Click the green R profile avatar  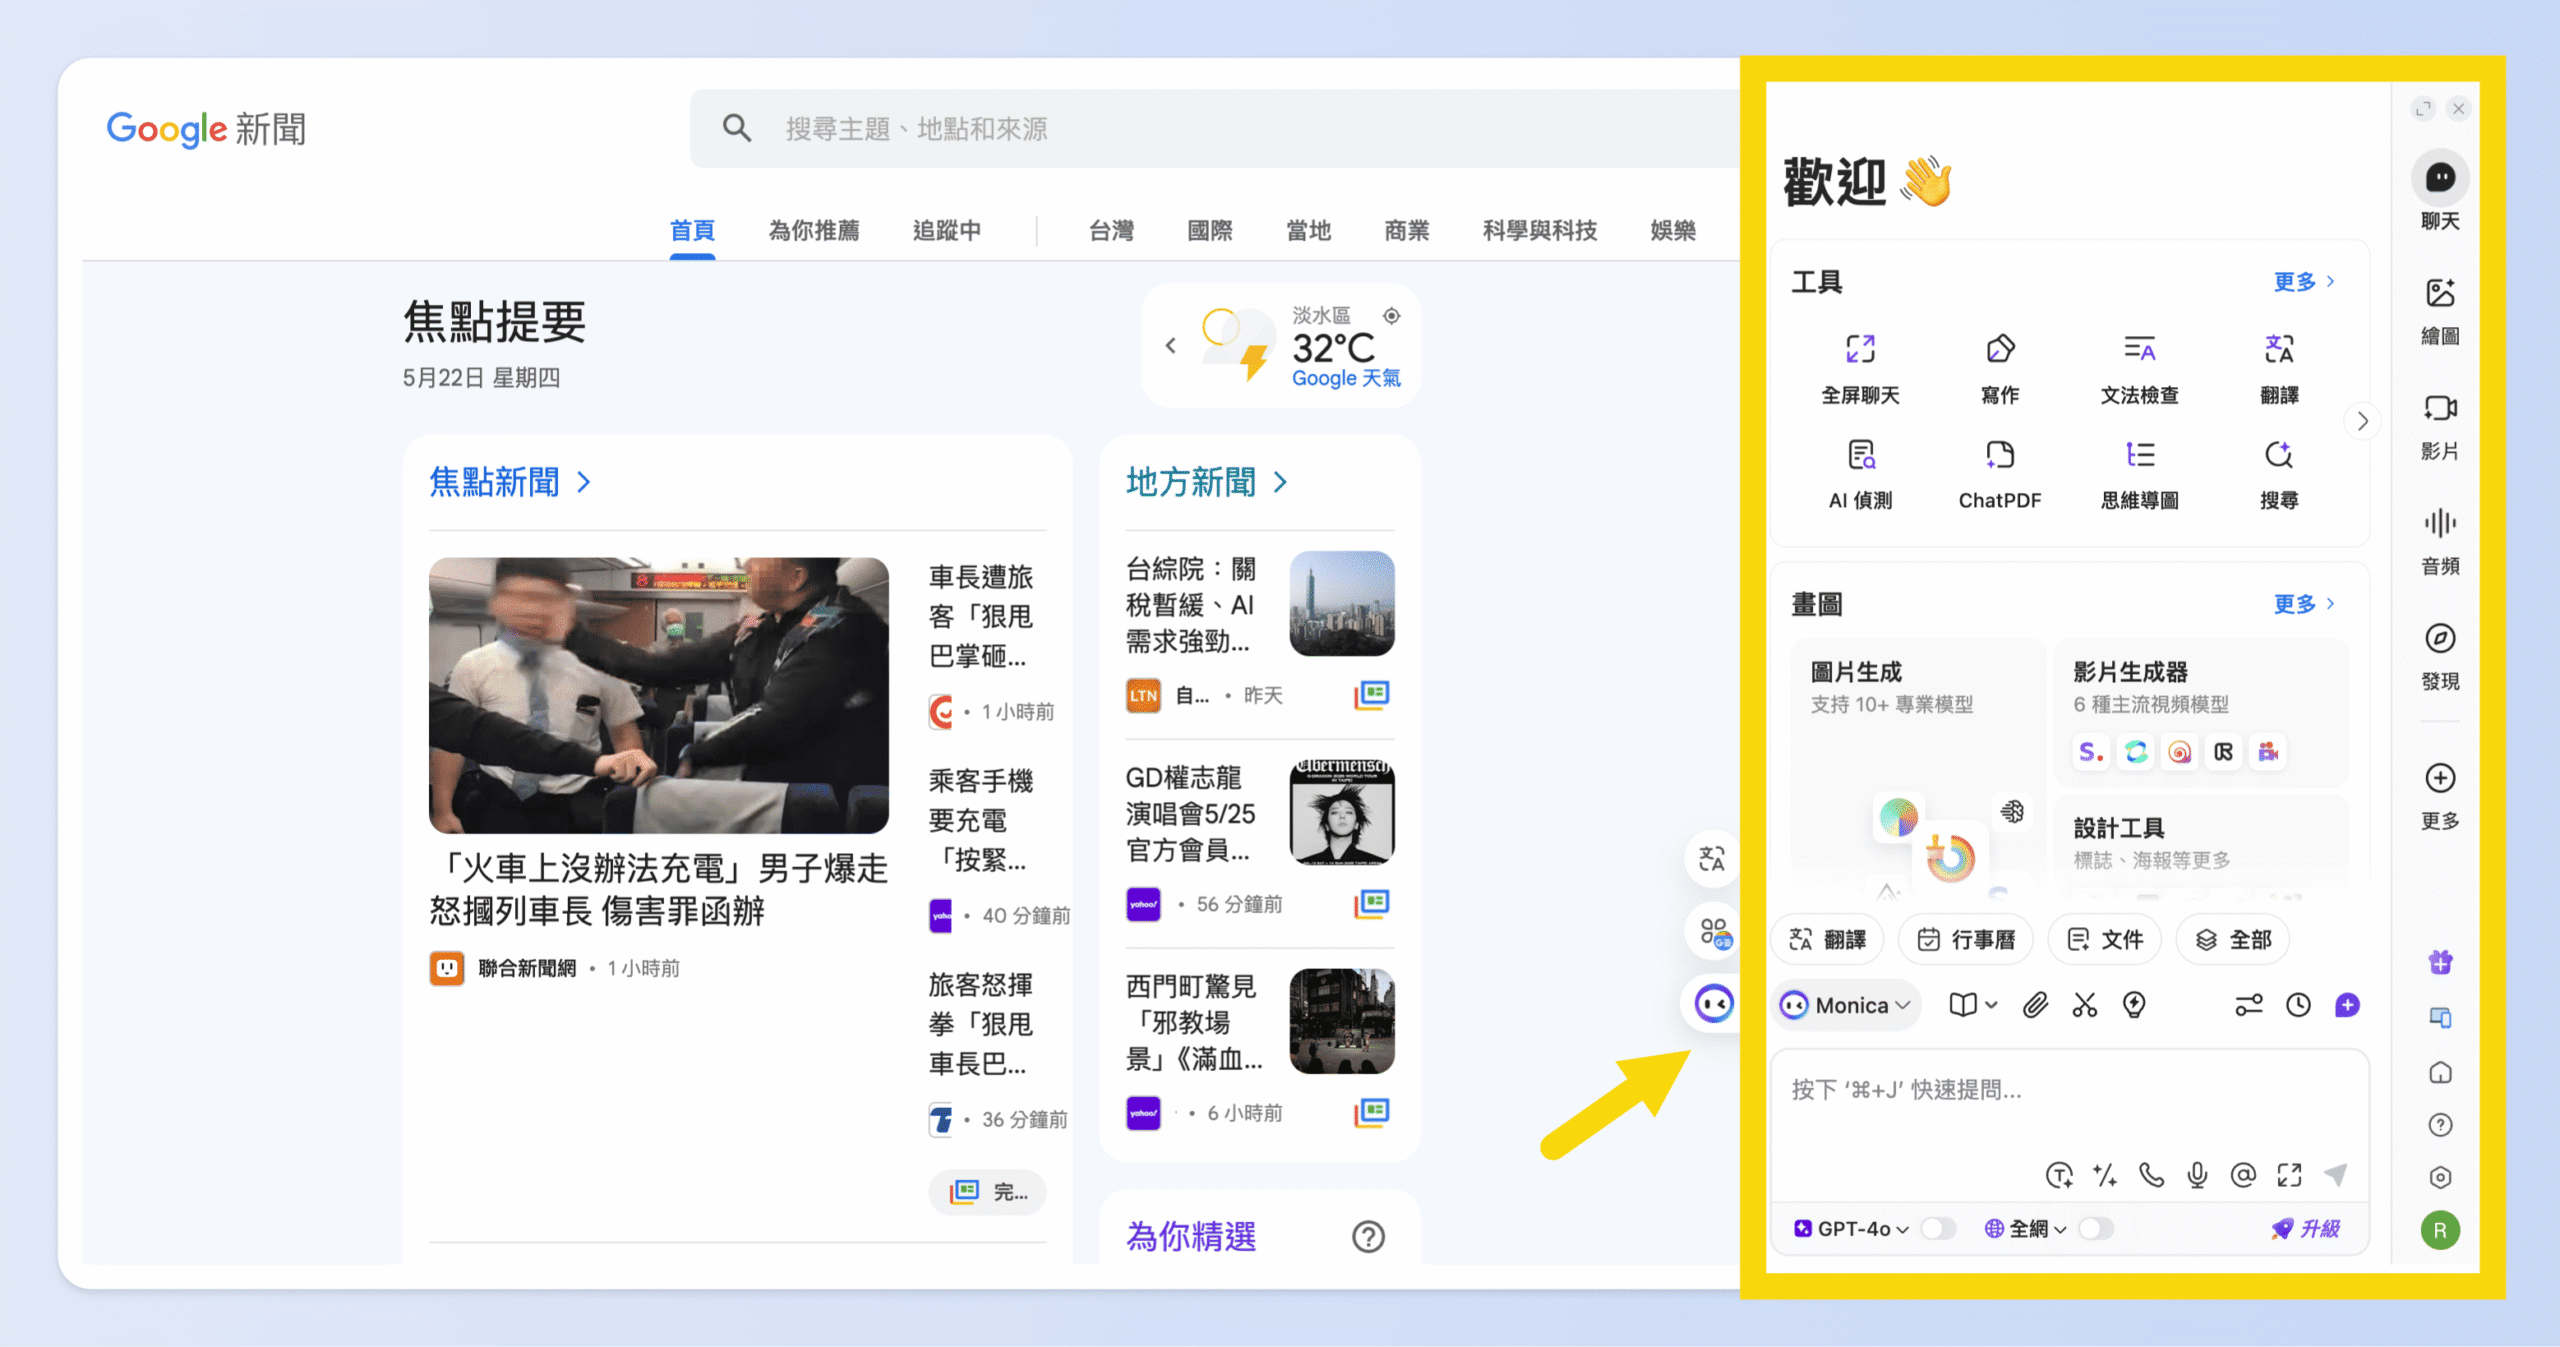[2440, 1230]
